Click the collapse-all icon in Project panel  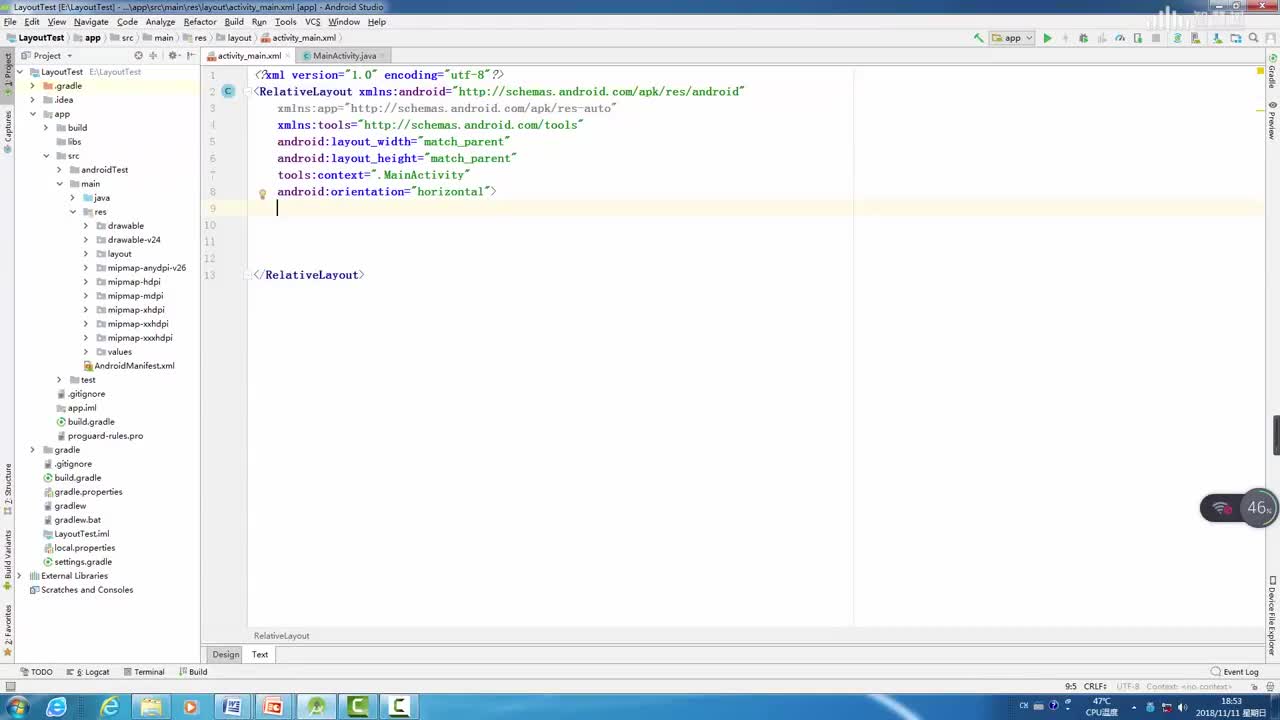point(153,55)
